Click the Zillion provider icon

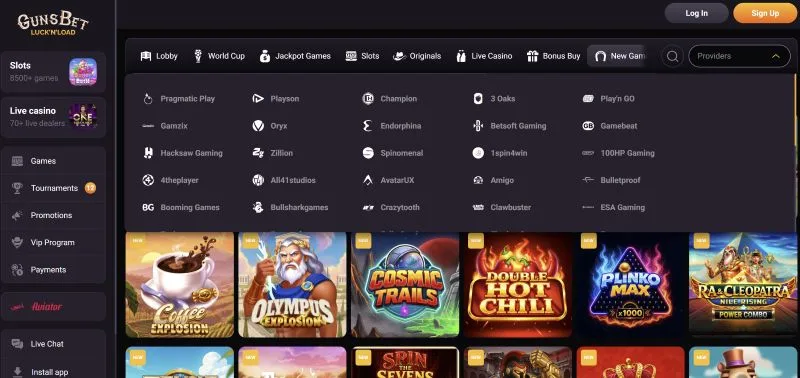[x=258, y=153]
